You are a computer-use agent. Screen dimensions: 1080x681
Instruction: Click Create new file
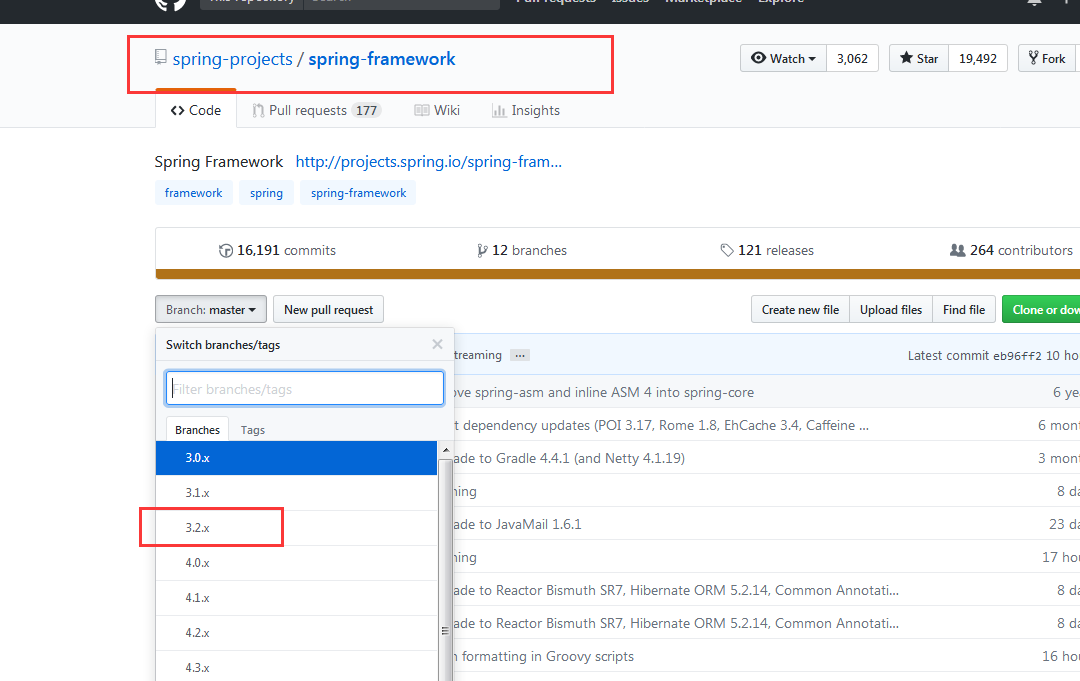click(800, 310)
